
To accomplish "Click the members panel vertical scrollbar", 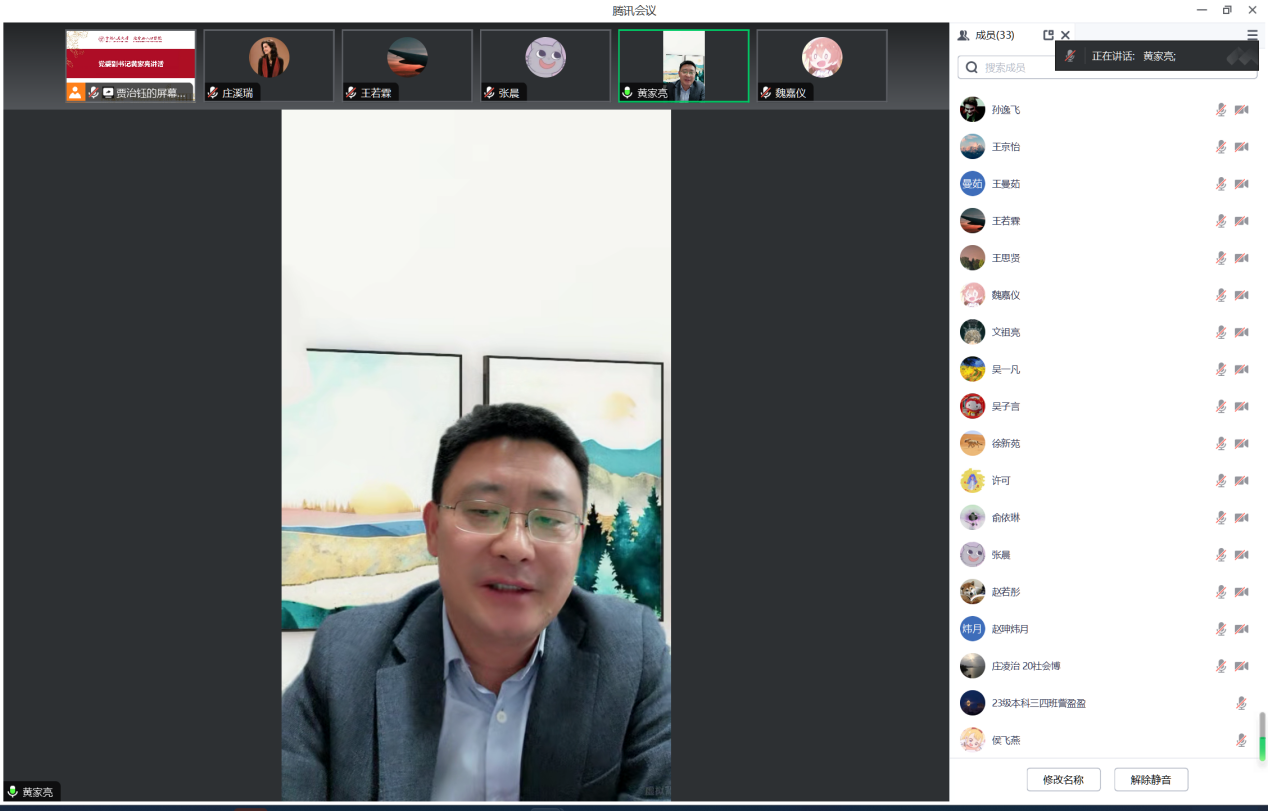I will point(1261,735).
